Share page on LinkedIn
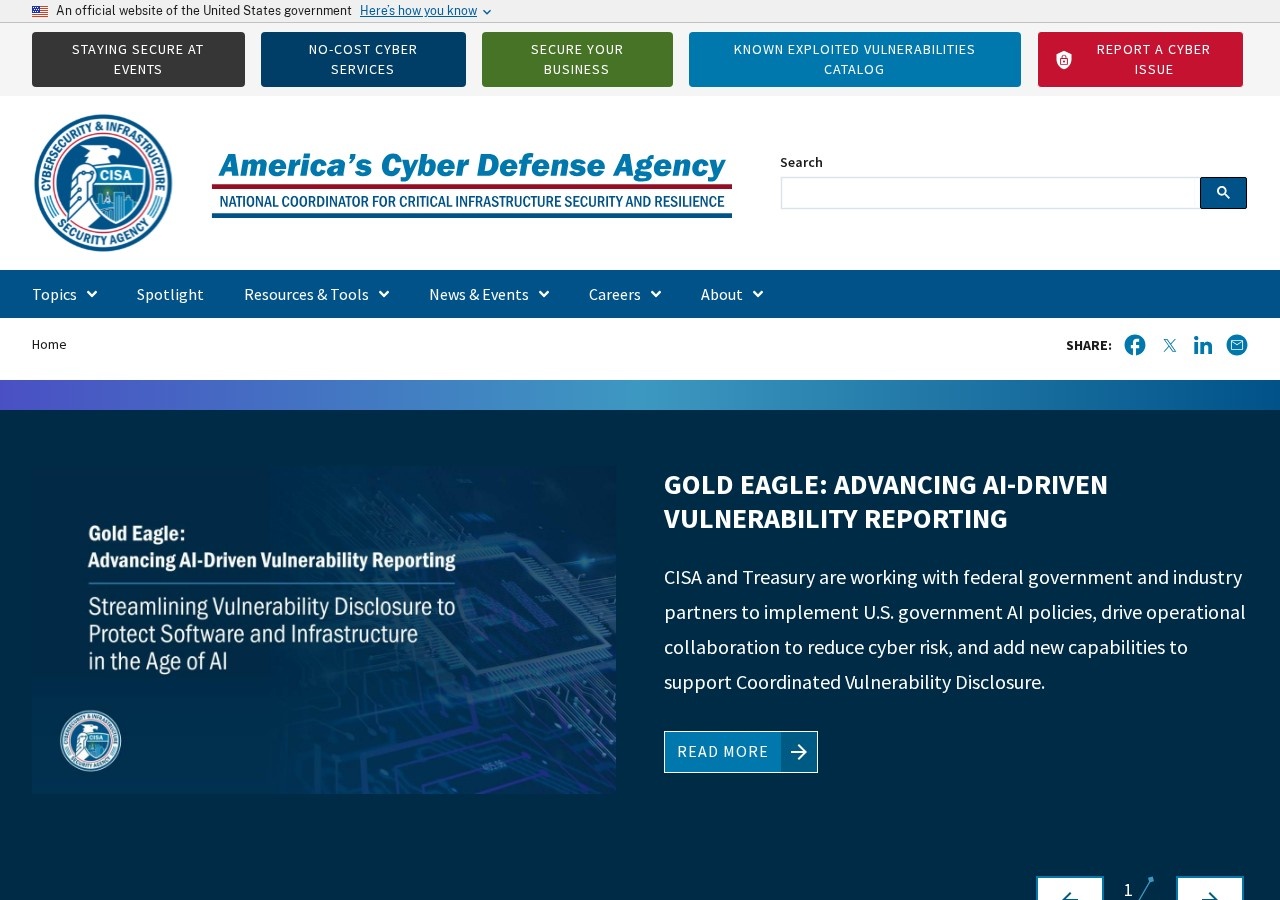1280x900 pixels. pyautogui.click(x=1203, y=345)
